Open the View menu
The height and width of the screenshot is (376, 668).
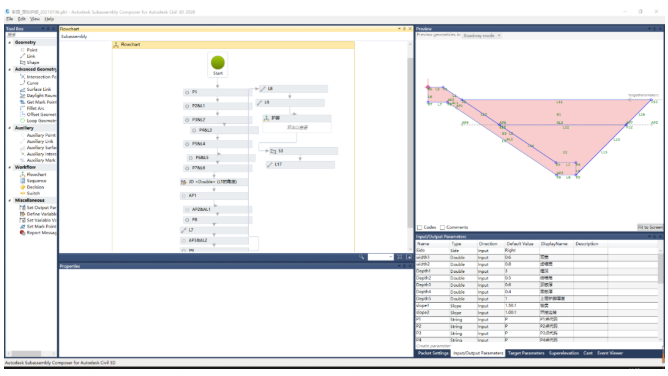[x=35, y=19]
